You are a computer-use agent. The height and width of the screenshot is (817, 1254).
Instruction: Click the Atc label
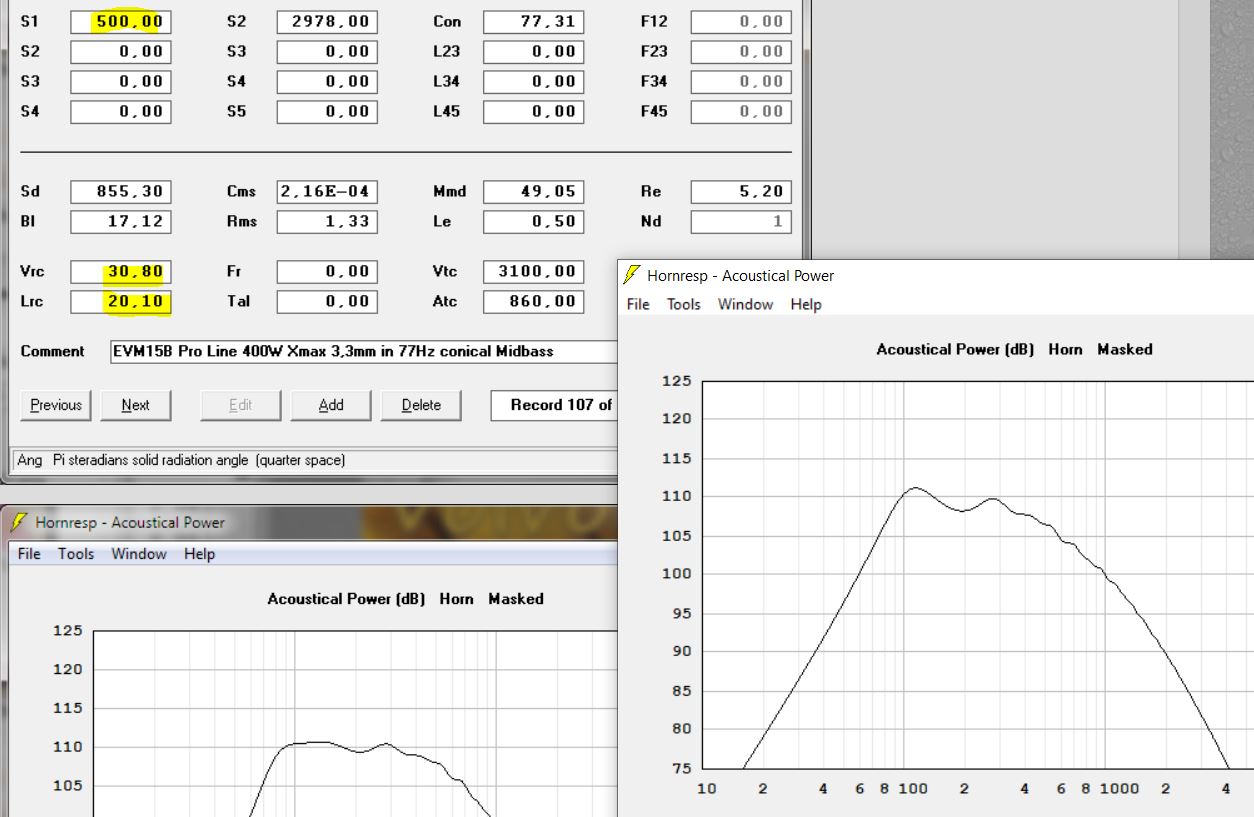[x=444, y=302]
